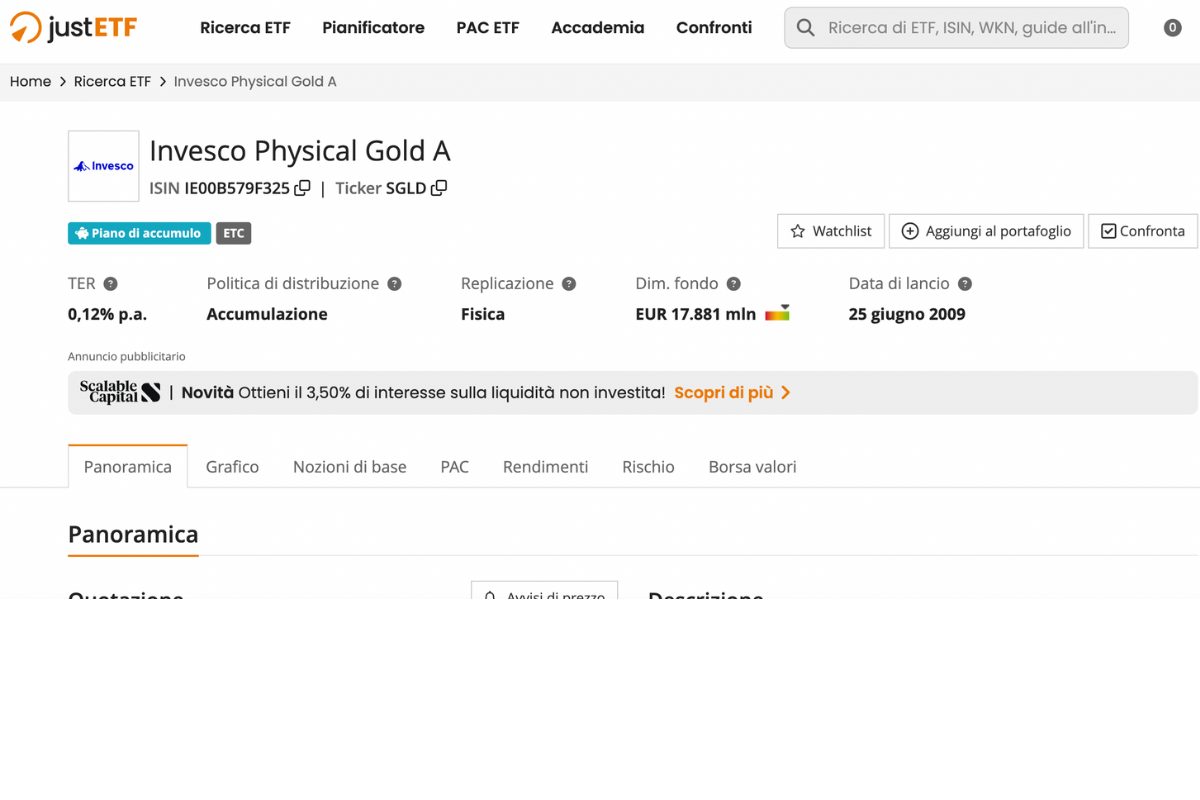Open the Pianificatore menu
Viewport: 1200px width, 800px height.
tap(373, 28)
